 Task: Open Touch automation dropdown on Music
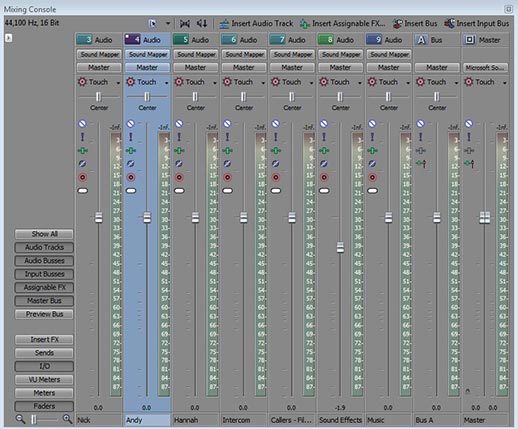coord(408,83)
